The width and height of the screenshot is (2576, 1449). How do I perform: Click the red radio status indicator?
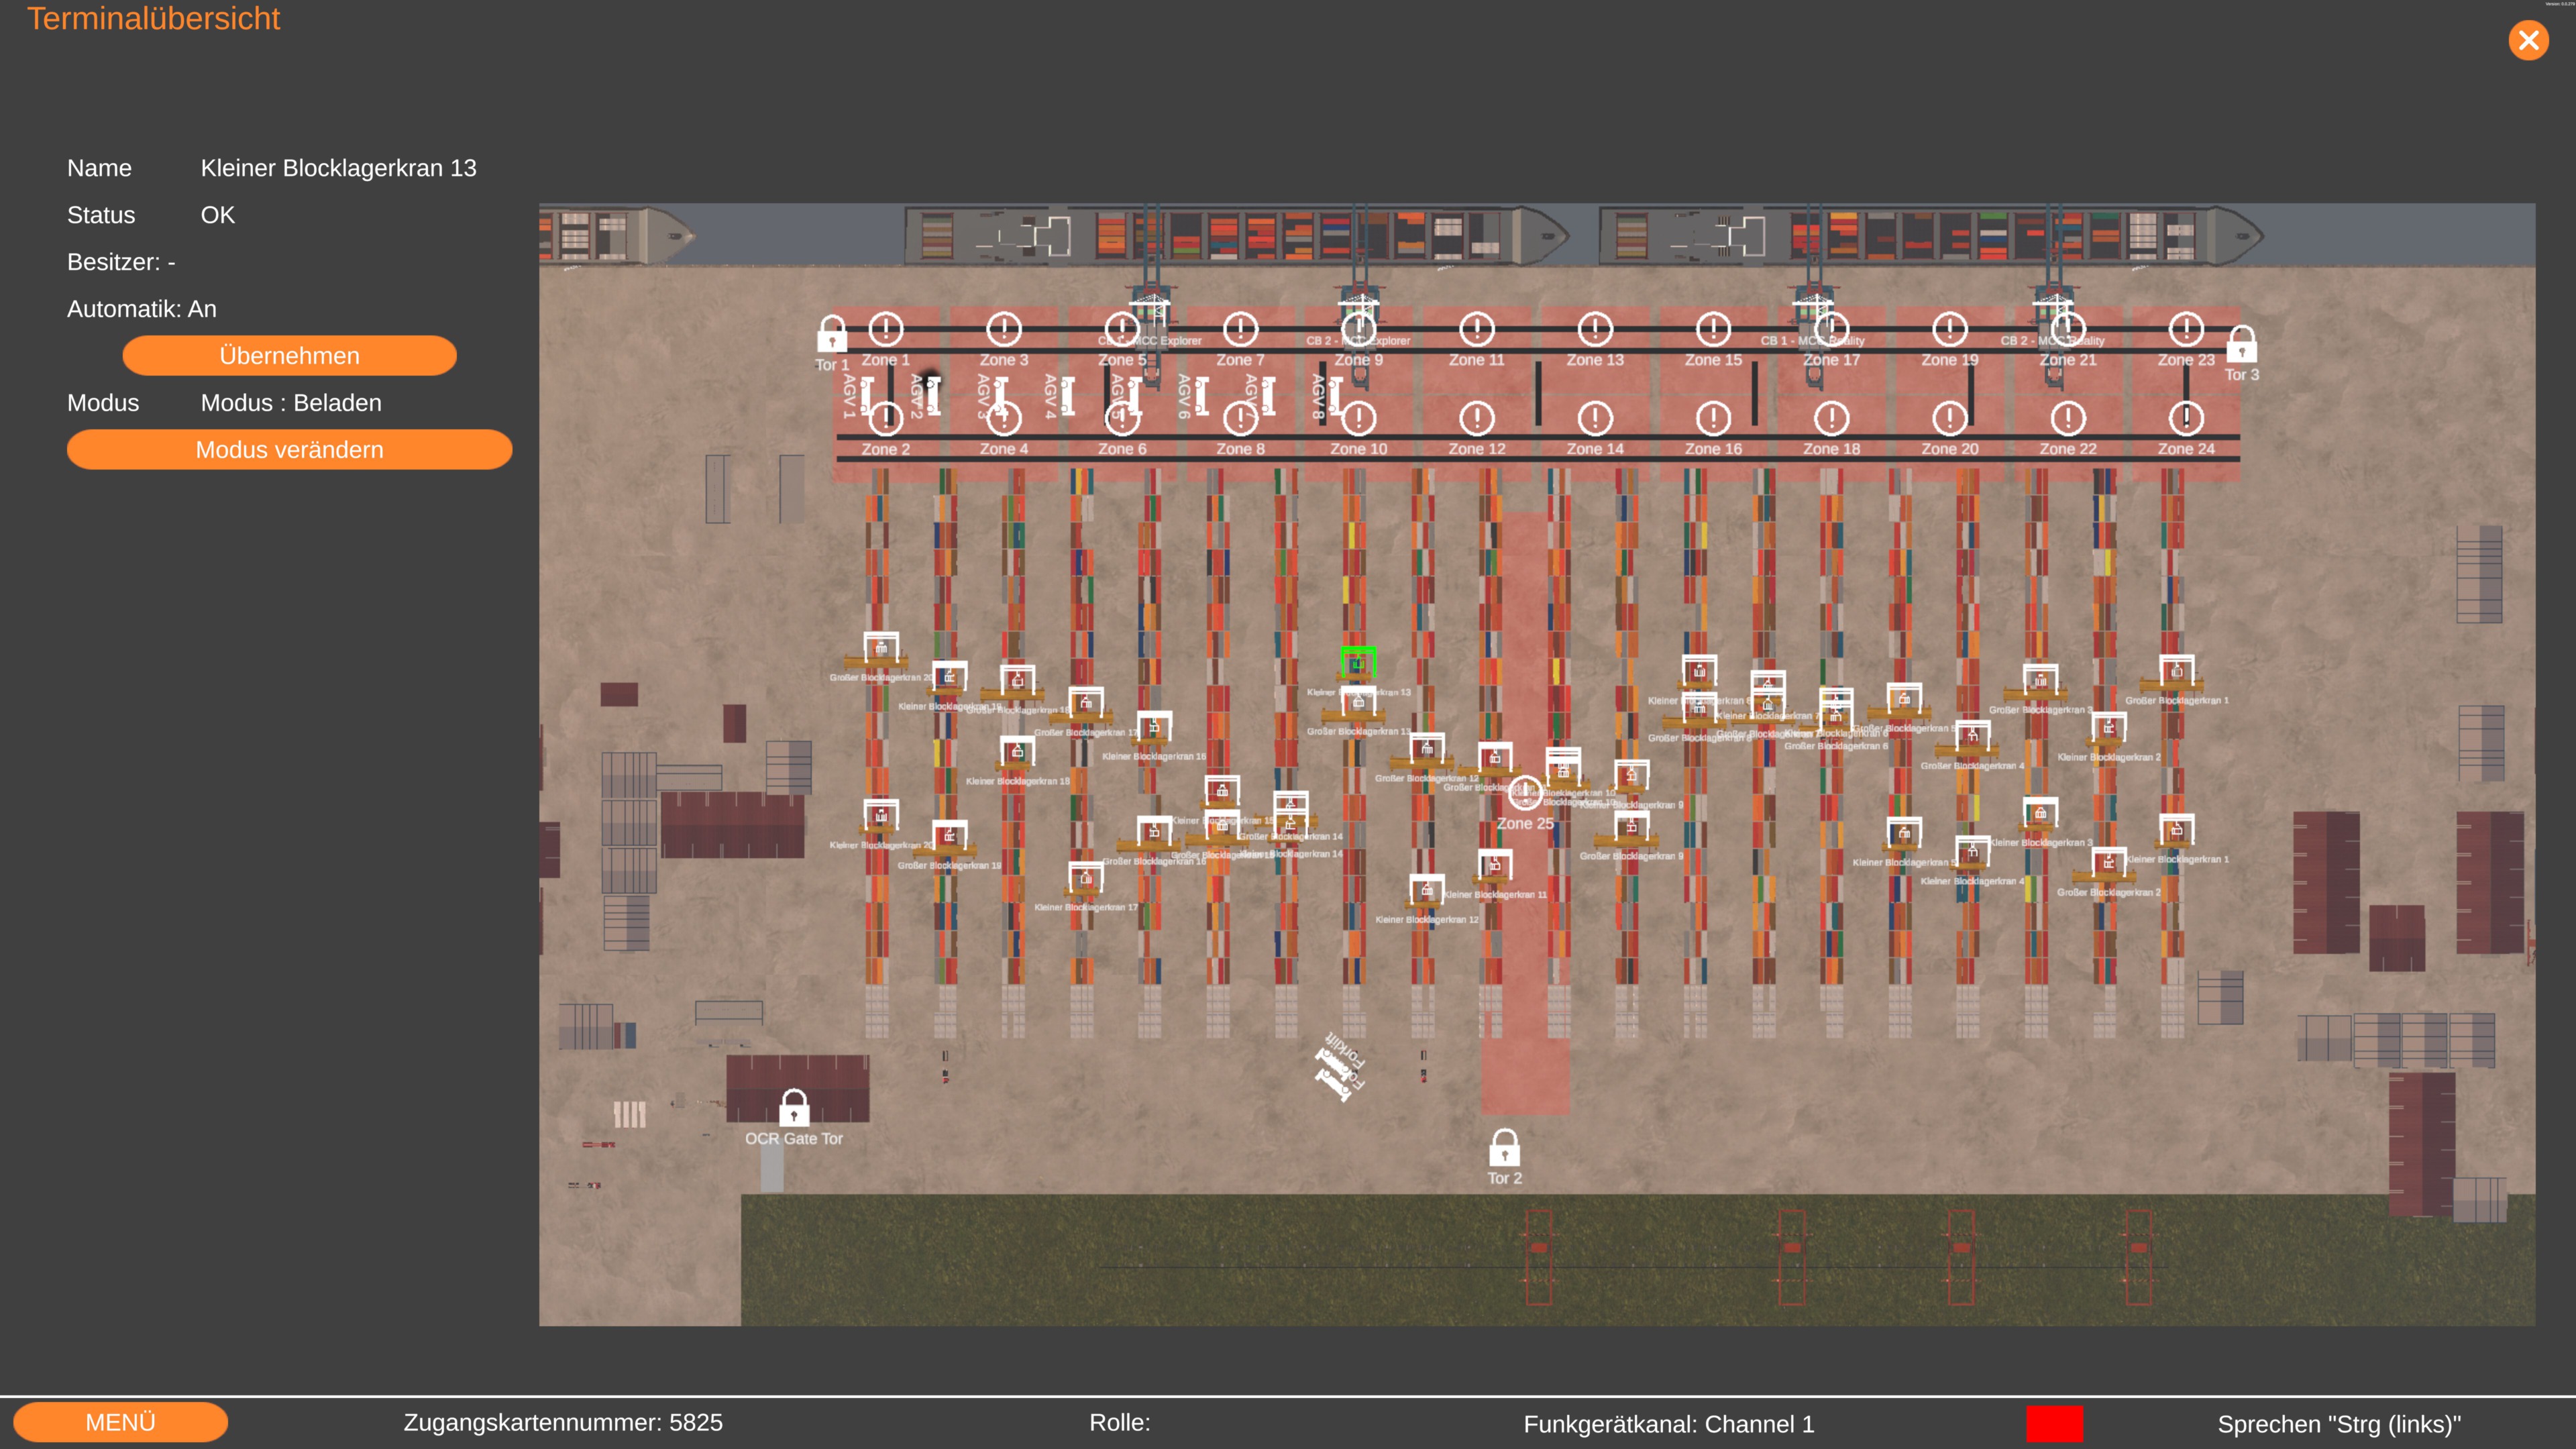(2054, 1423)
